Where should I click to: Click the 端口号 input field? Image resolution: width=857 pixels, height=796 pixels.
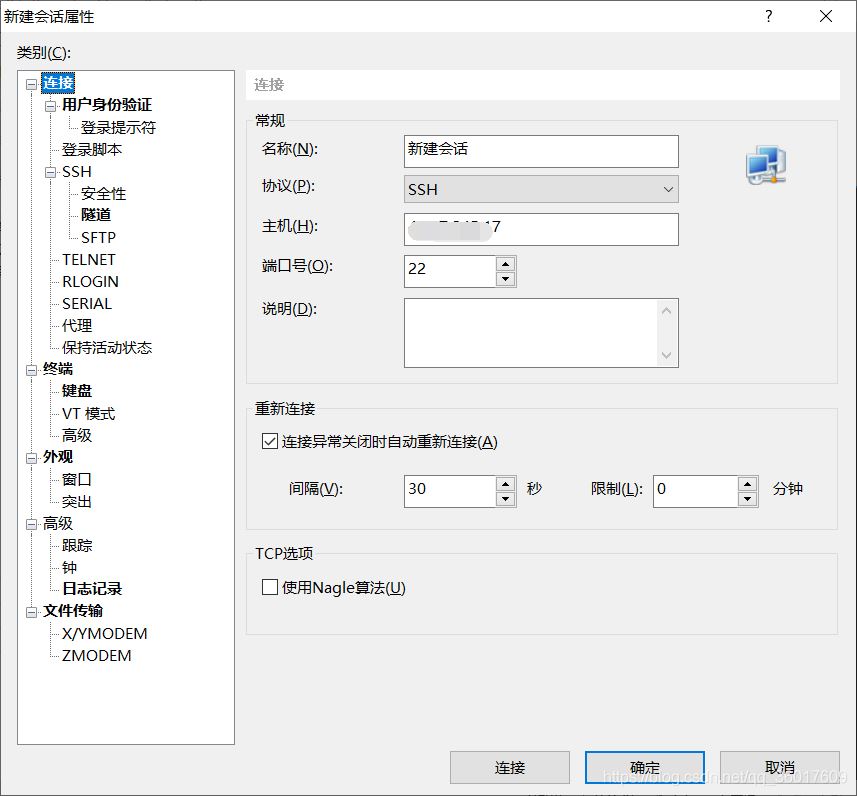point(450,271)
